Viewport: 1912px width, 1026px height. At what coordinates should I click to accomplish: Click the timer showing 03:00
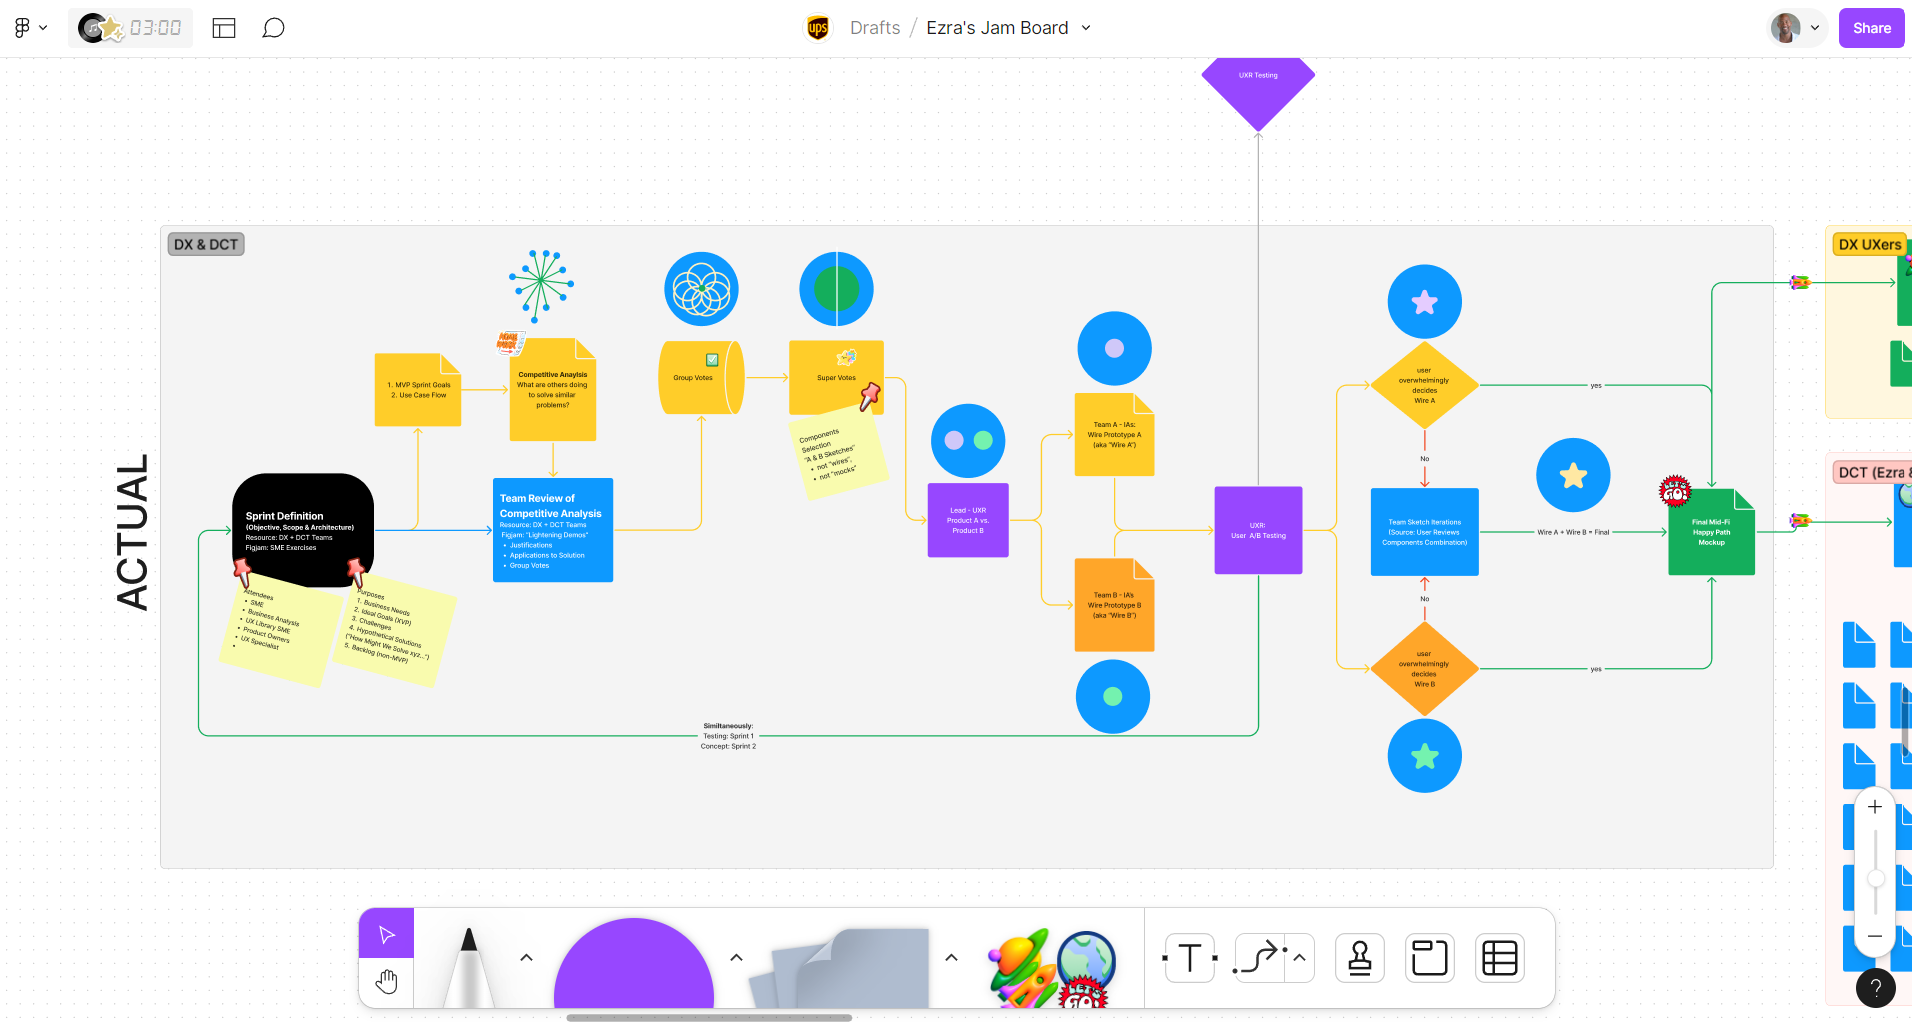click(x=155, y=28)
